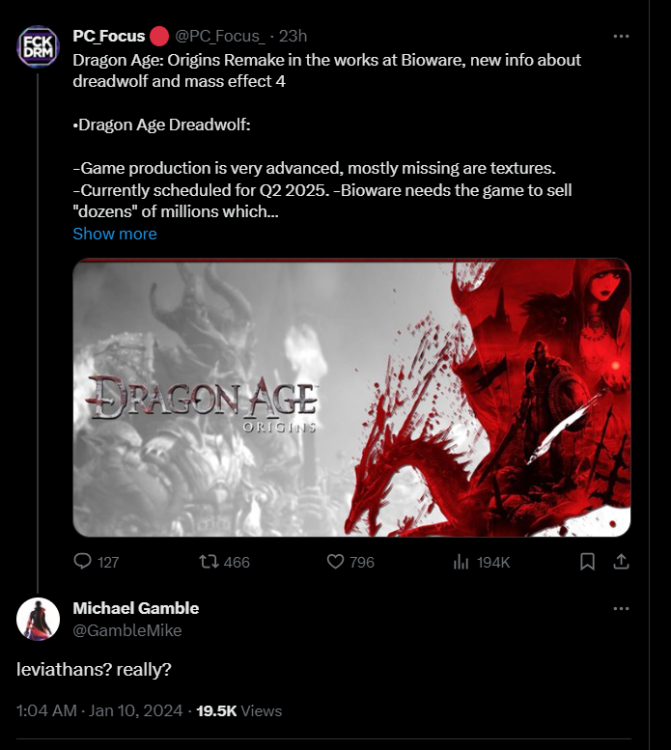Open the 23h timestamp link
671x750 pixels.
pyautogui.click(x=293, y=37)
